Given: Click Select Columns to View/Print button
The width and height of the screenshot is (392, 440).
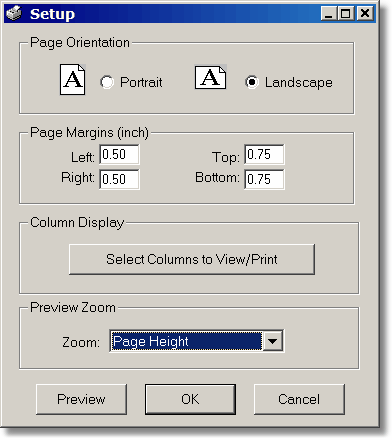Looking at the screenshot, I should pyautogui.click(x=192, y=259).
